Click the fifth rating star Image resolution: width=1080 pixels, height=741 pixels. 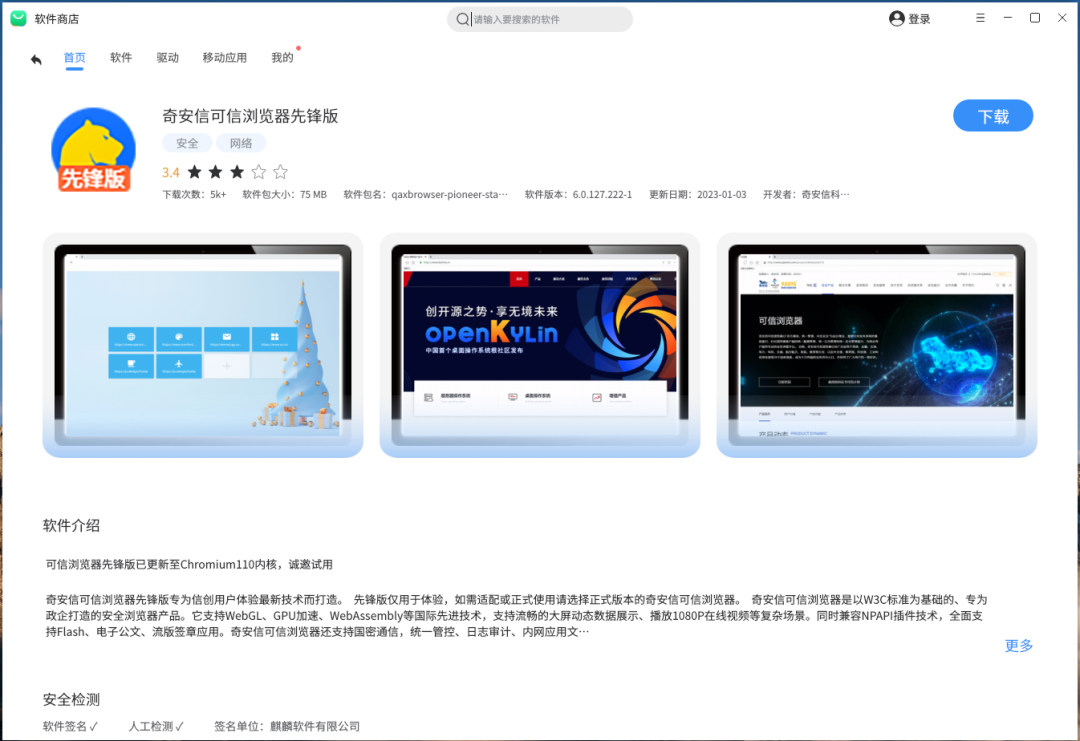click(x=280, y=172)
